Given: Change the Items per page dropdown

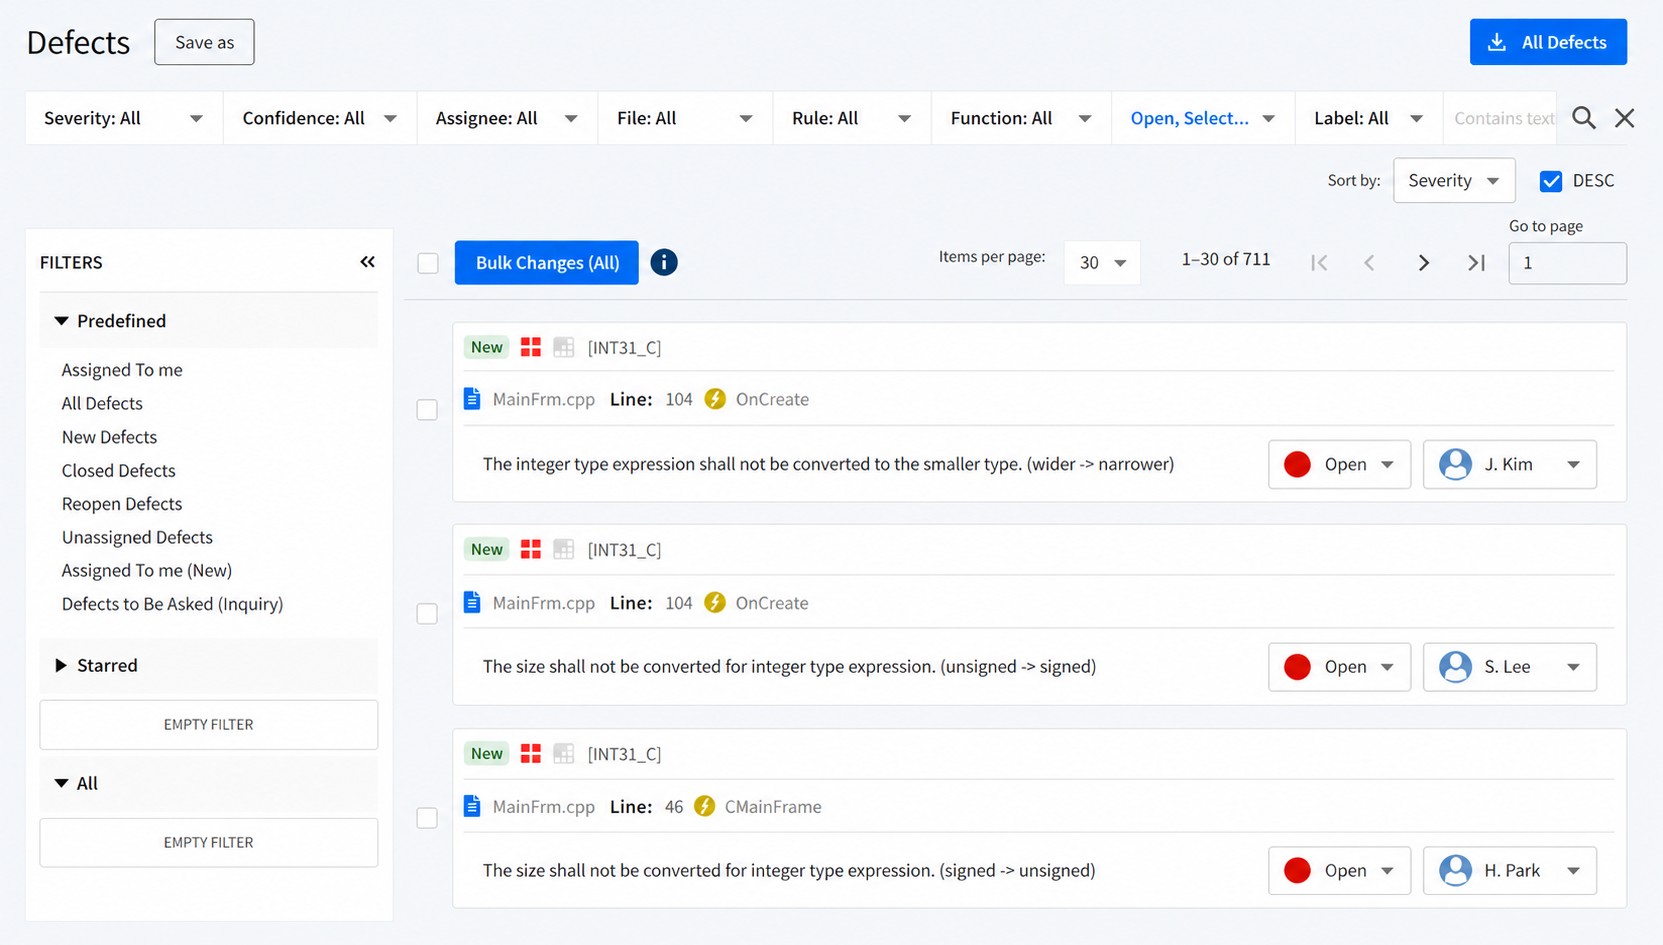Looking at the screenshot, I should click(1102, 262).
